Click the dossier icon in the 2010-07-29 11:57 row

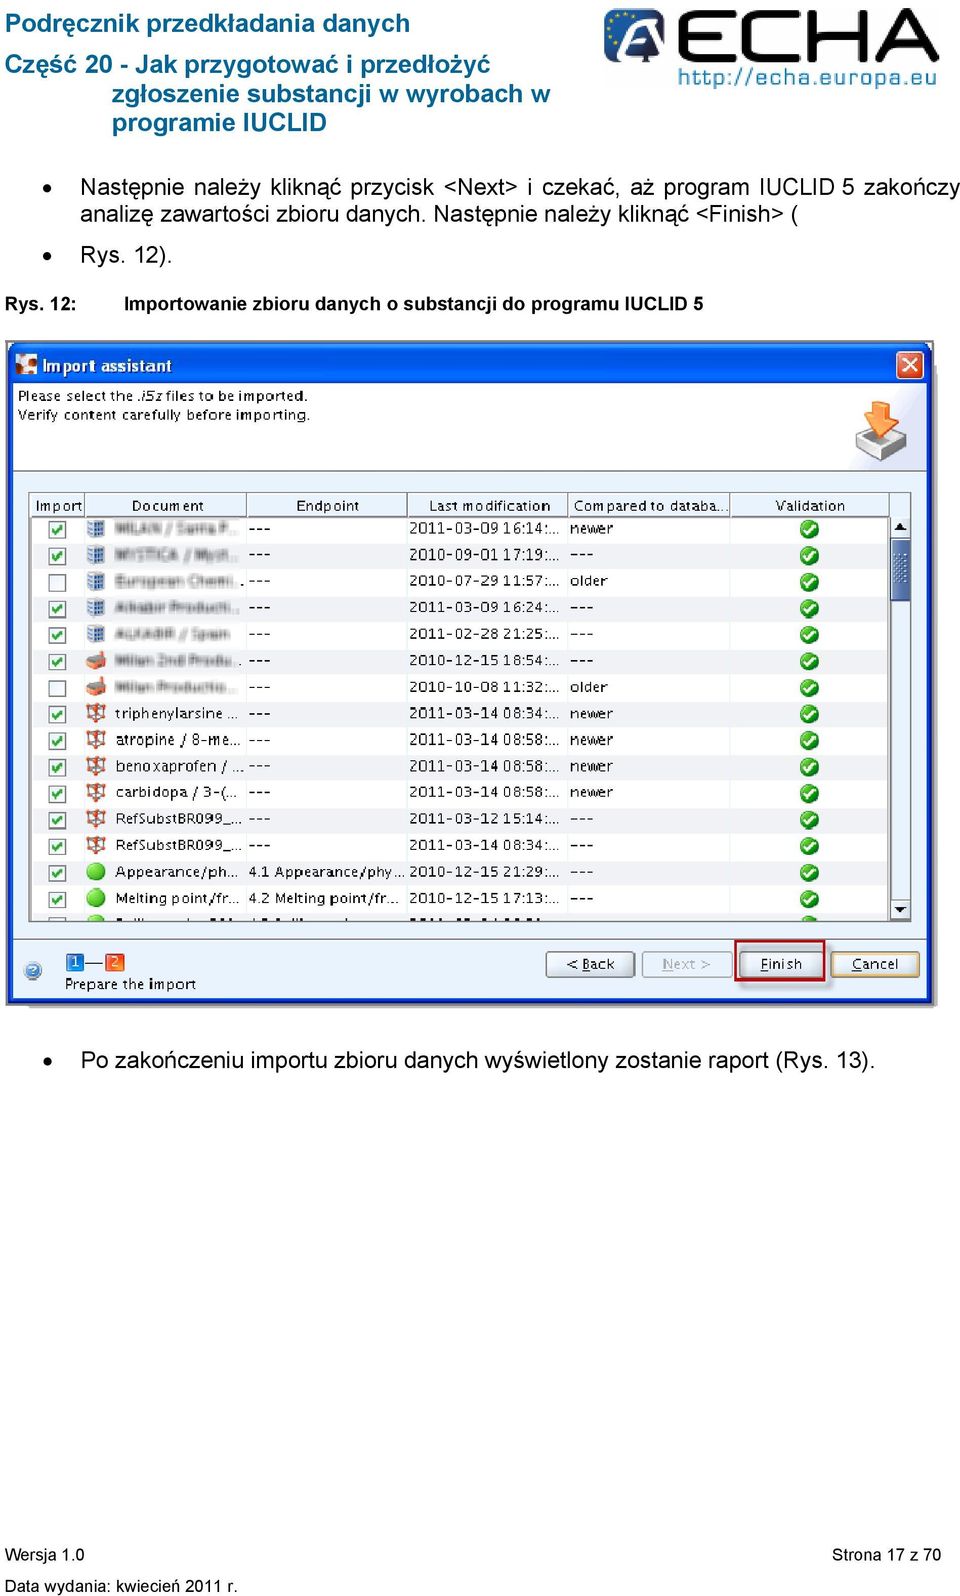tap(96, 581)
